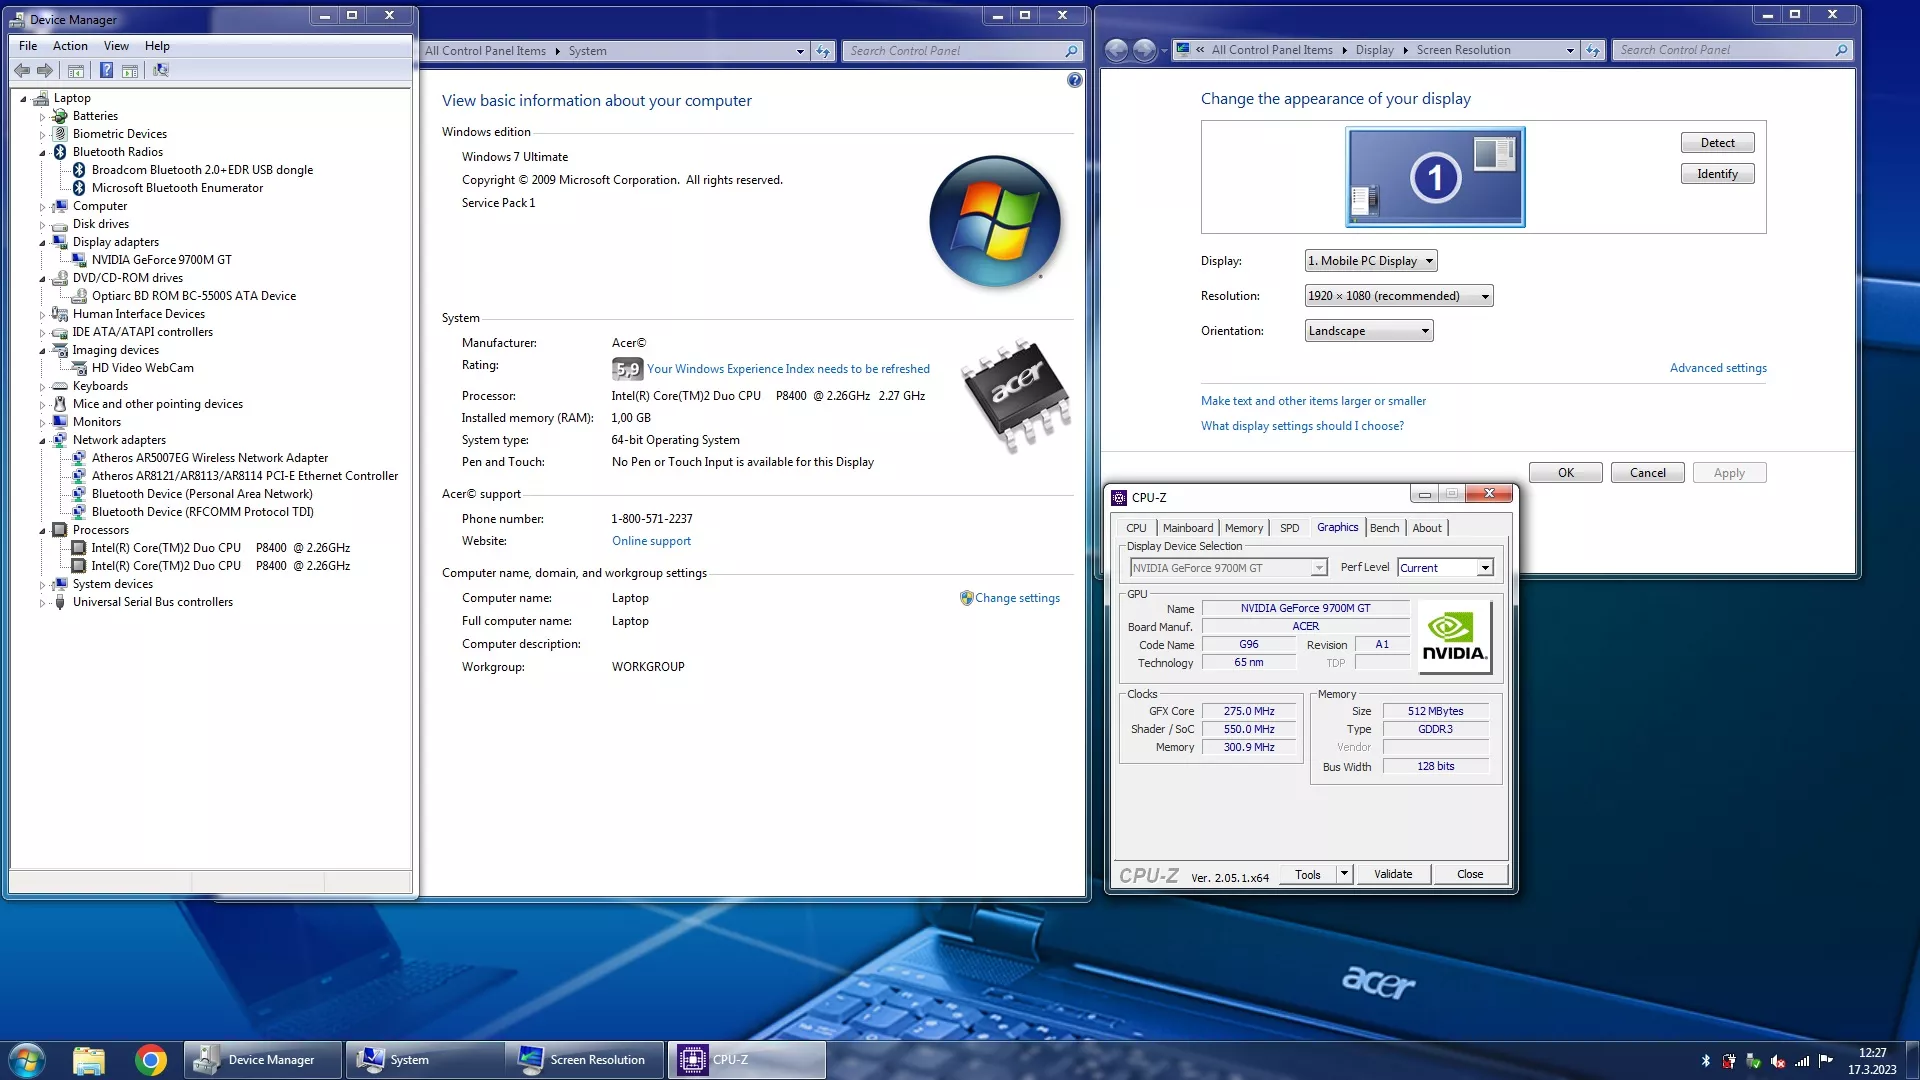
Task: Open the Windows Start orb
Action: click(x=27, y=1060)
